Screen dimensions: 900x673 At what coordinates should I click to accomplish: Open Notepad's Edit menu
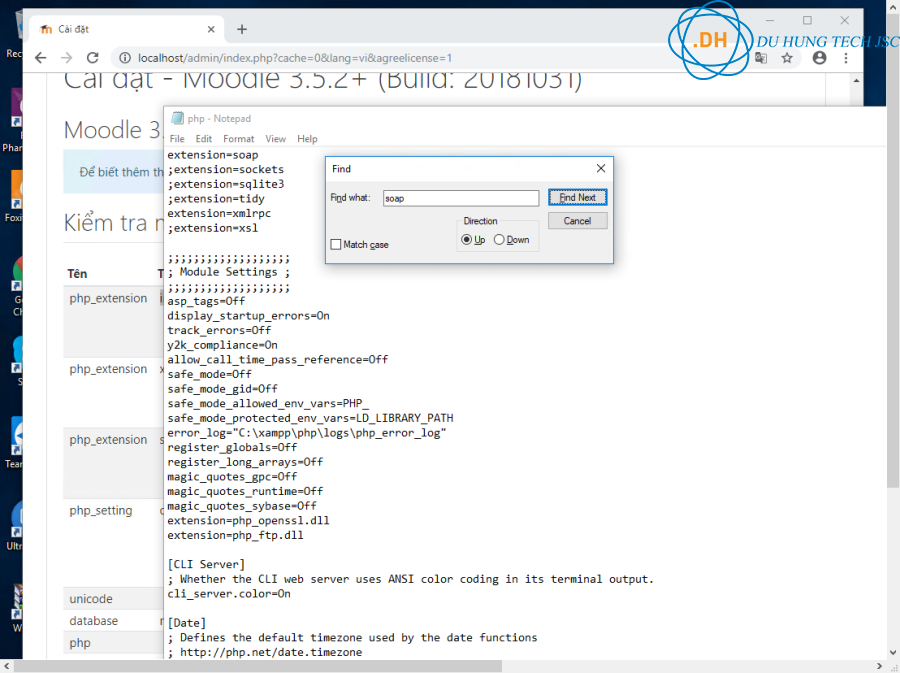tap(204, 139)
